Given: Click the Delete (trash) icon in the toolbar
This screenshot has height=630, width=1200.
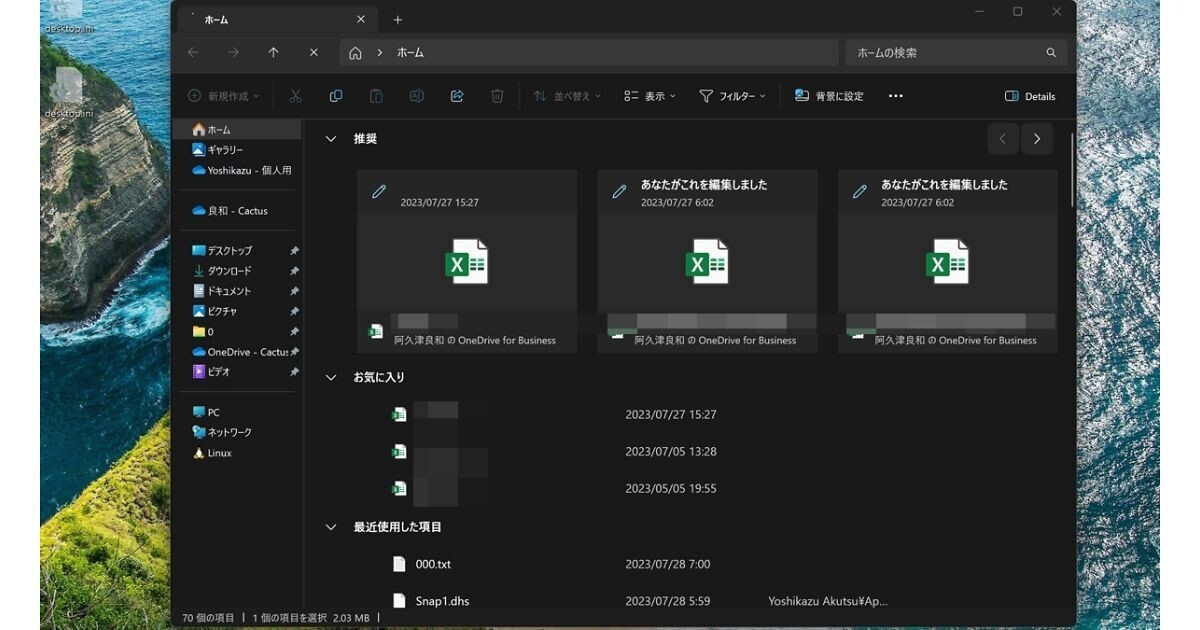Looking at the screenshot, I should pyautogui.click(x=497, y=95).
